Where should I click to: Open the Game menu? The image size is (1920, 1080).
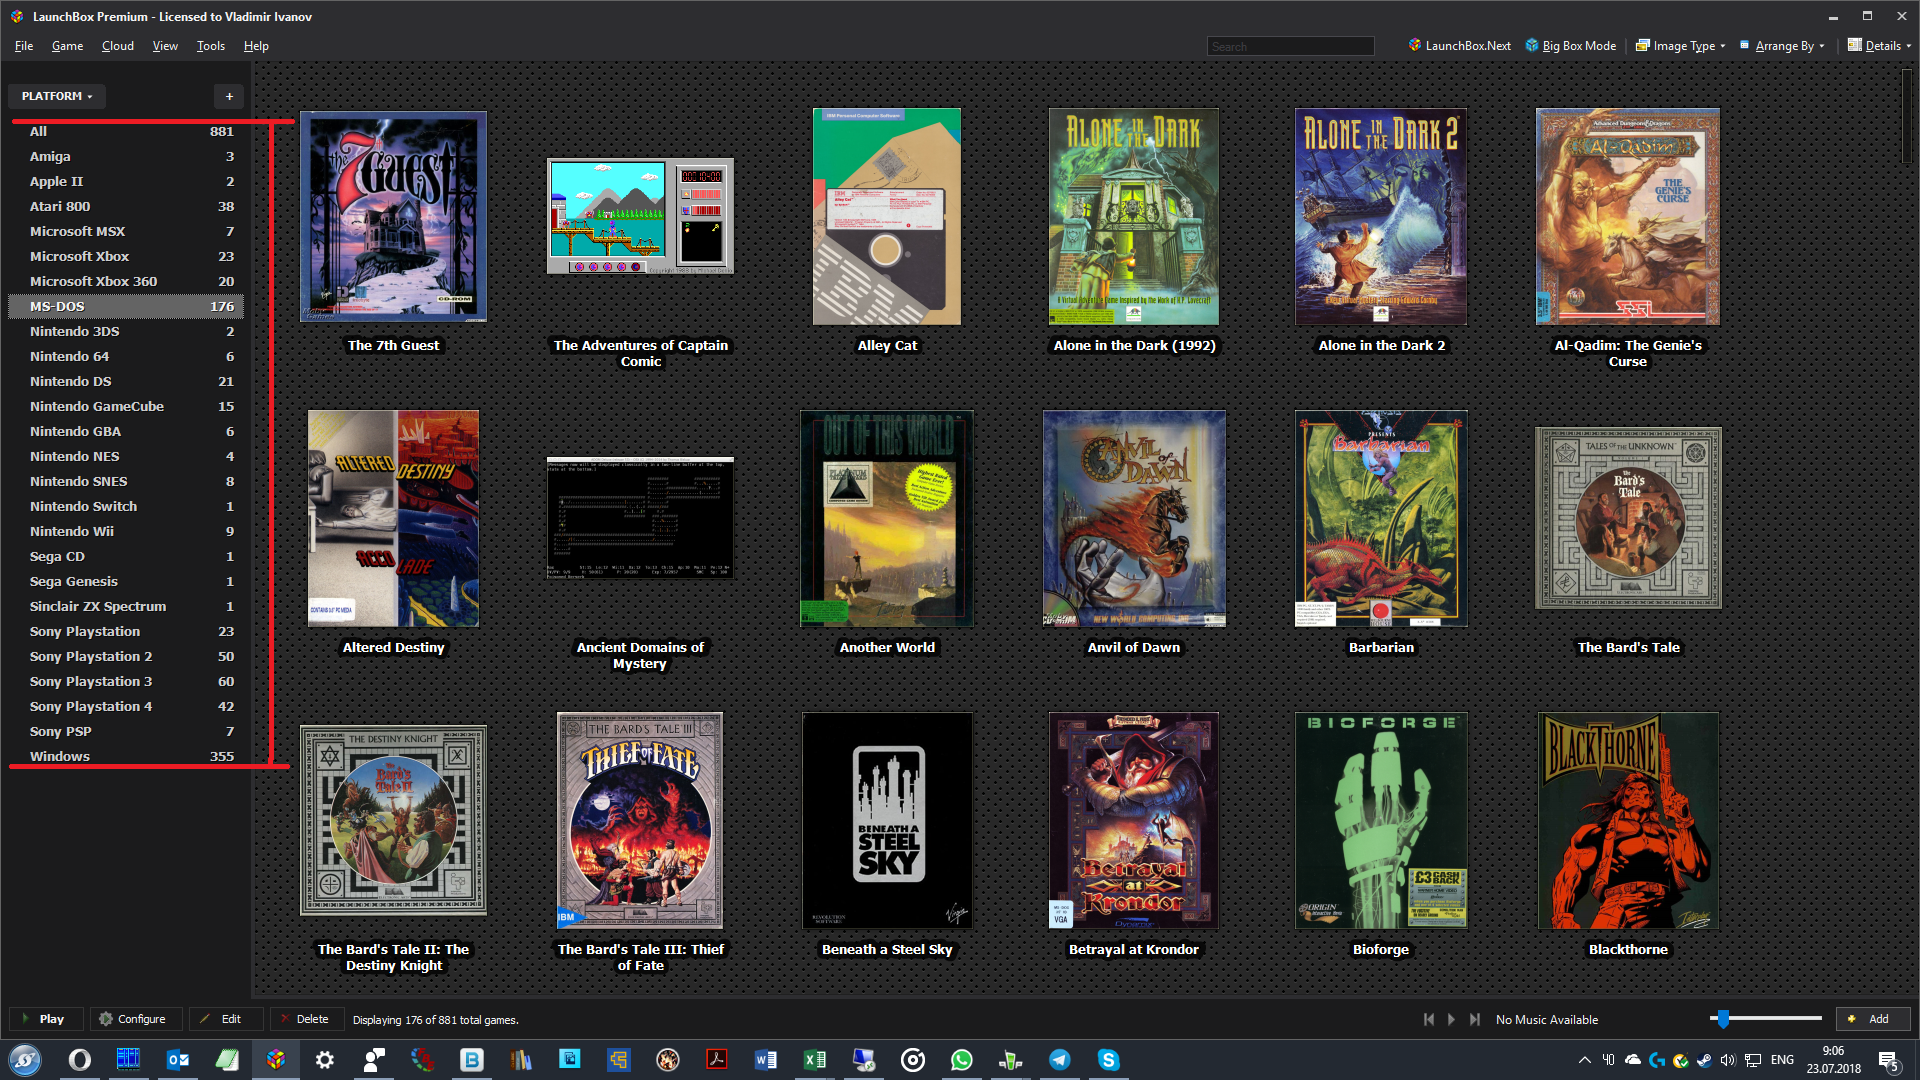[67, 46]
